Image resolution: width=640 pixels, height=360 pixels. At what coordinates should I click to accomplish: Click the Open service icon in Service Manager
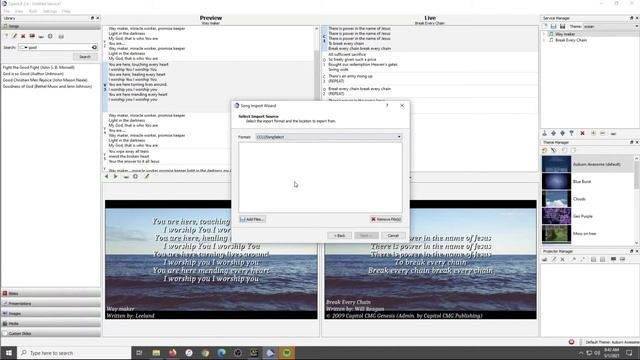553,27
